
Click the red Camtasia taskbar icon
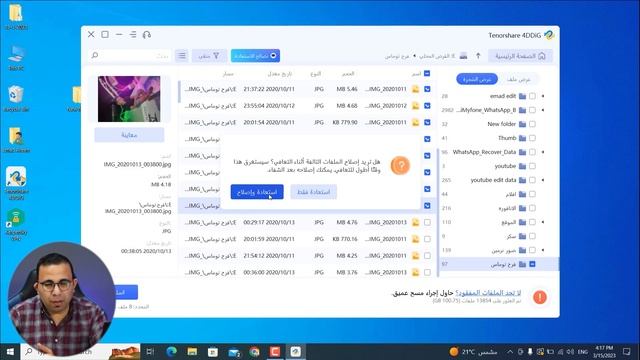275,351
